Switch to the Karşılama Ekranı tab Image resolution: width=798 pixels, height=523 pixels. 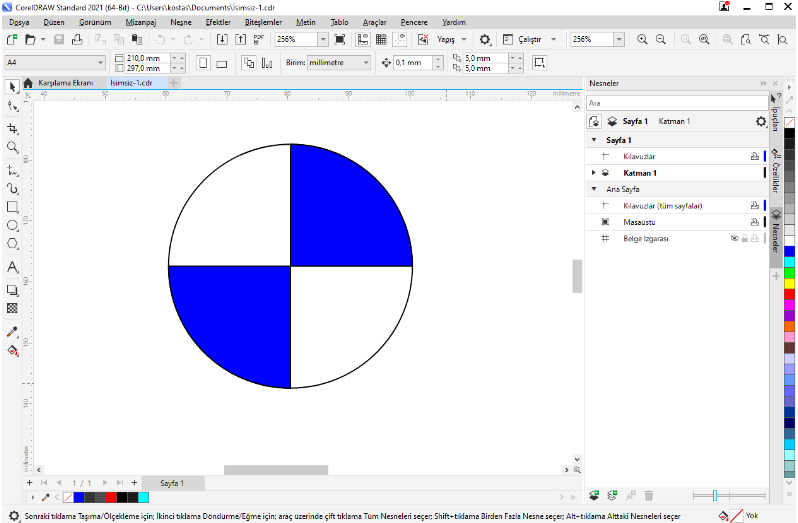tap(65, 83)
